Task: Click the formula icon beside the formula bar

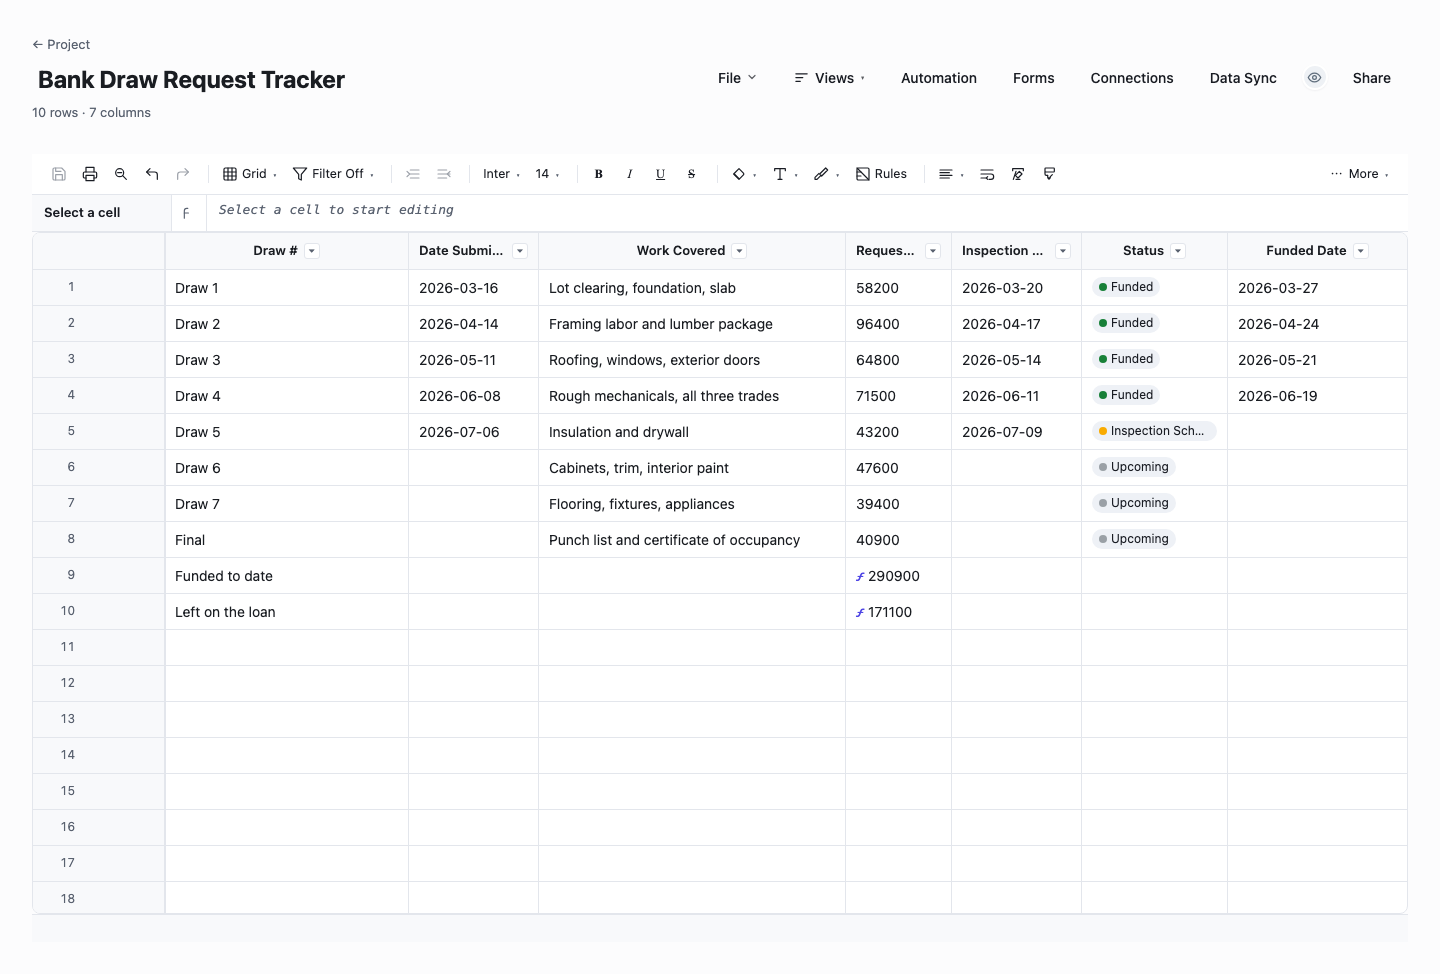Action: point(186,213)
